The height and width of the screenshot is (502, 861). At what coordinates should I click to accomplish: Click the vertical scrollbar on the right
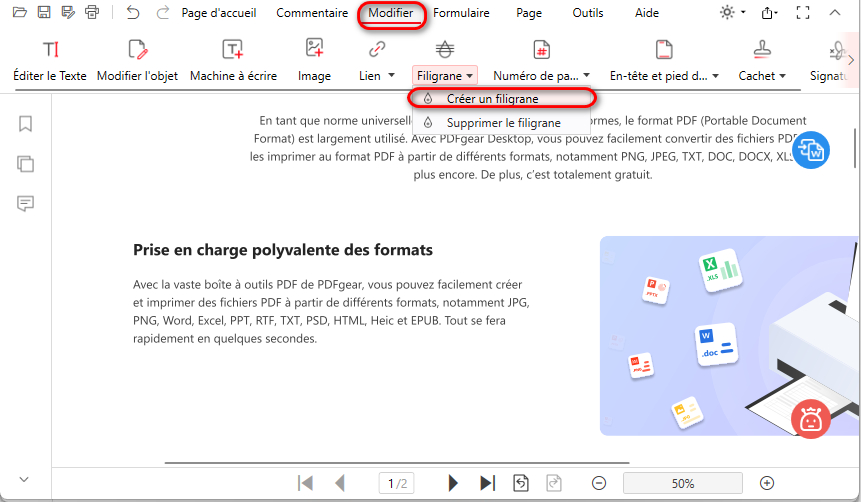pyautogui.click(x=854, y=148)
